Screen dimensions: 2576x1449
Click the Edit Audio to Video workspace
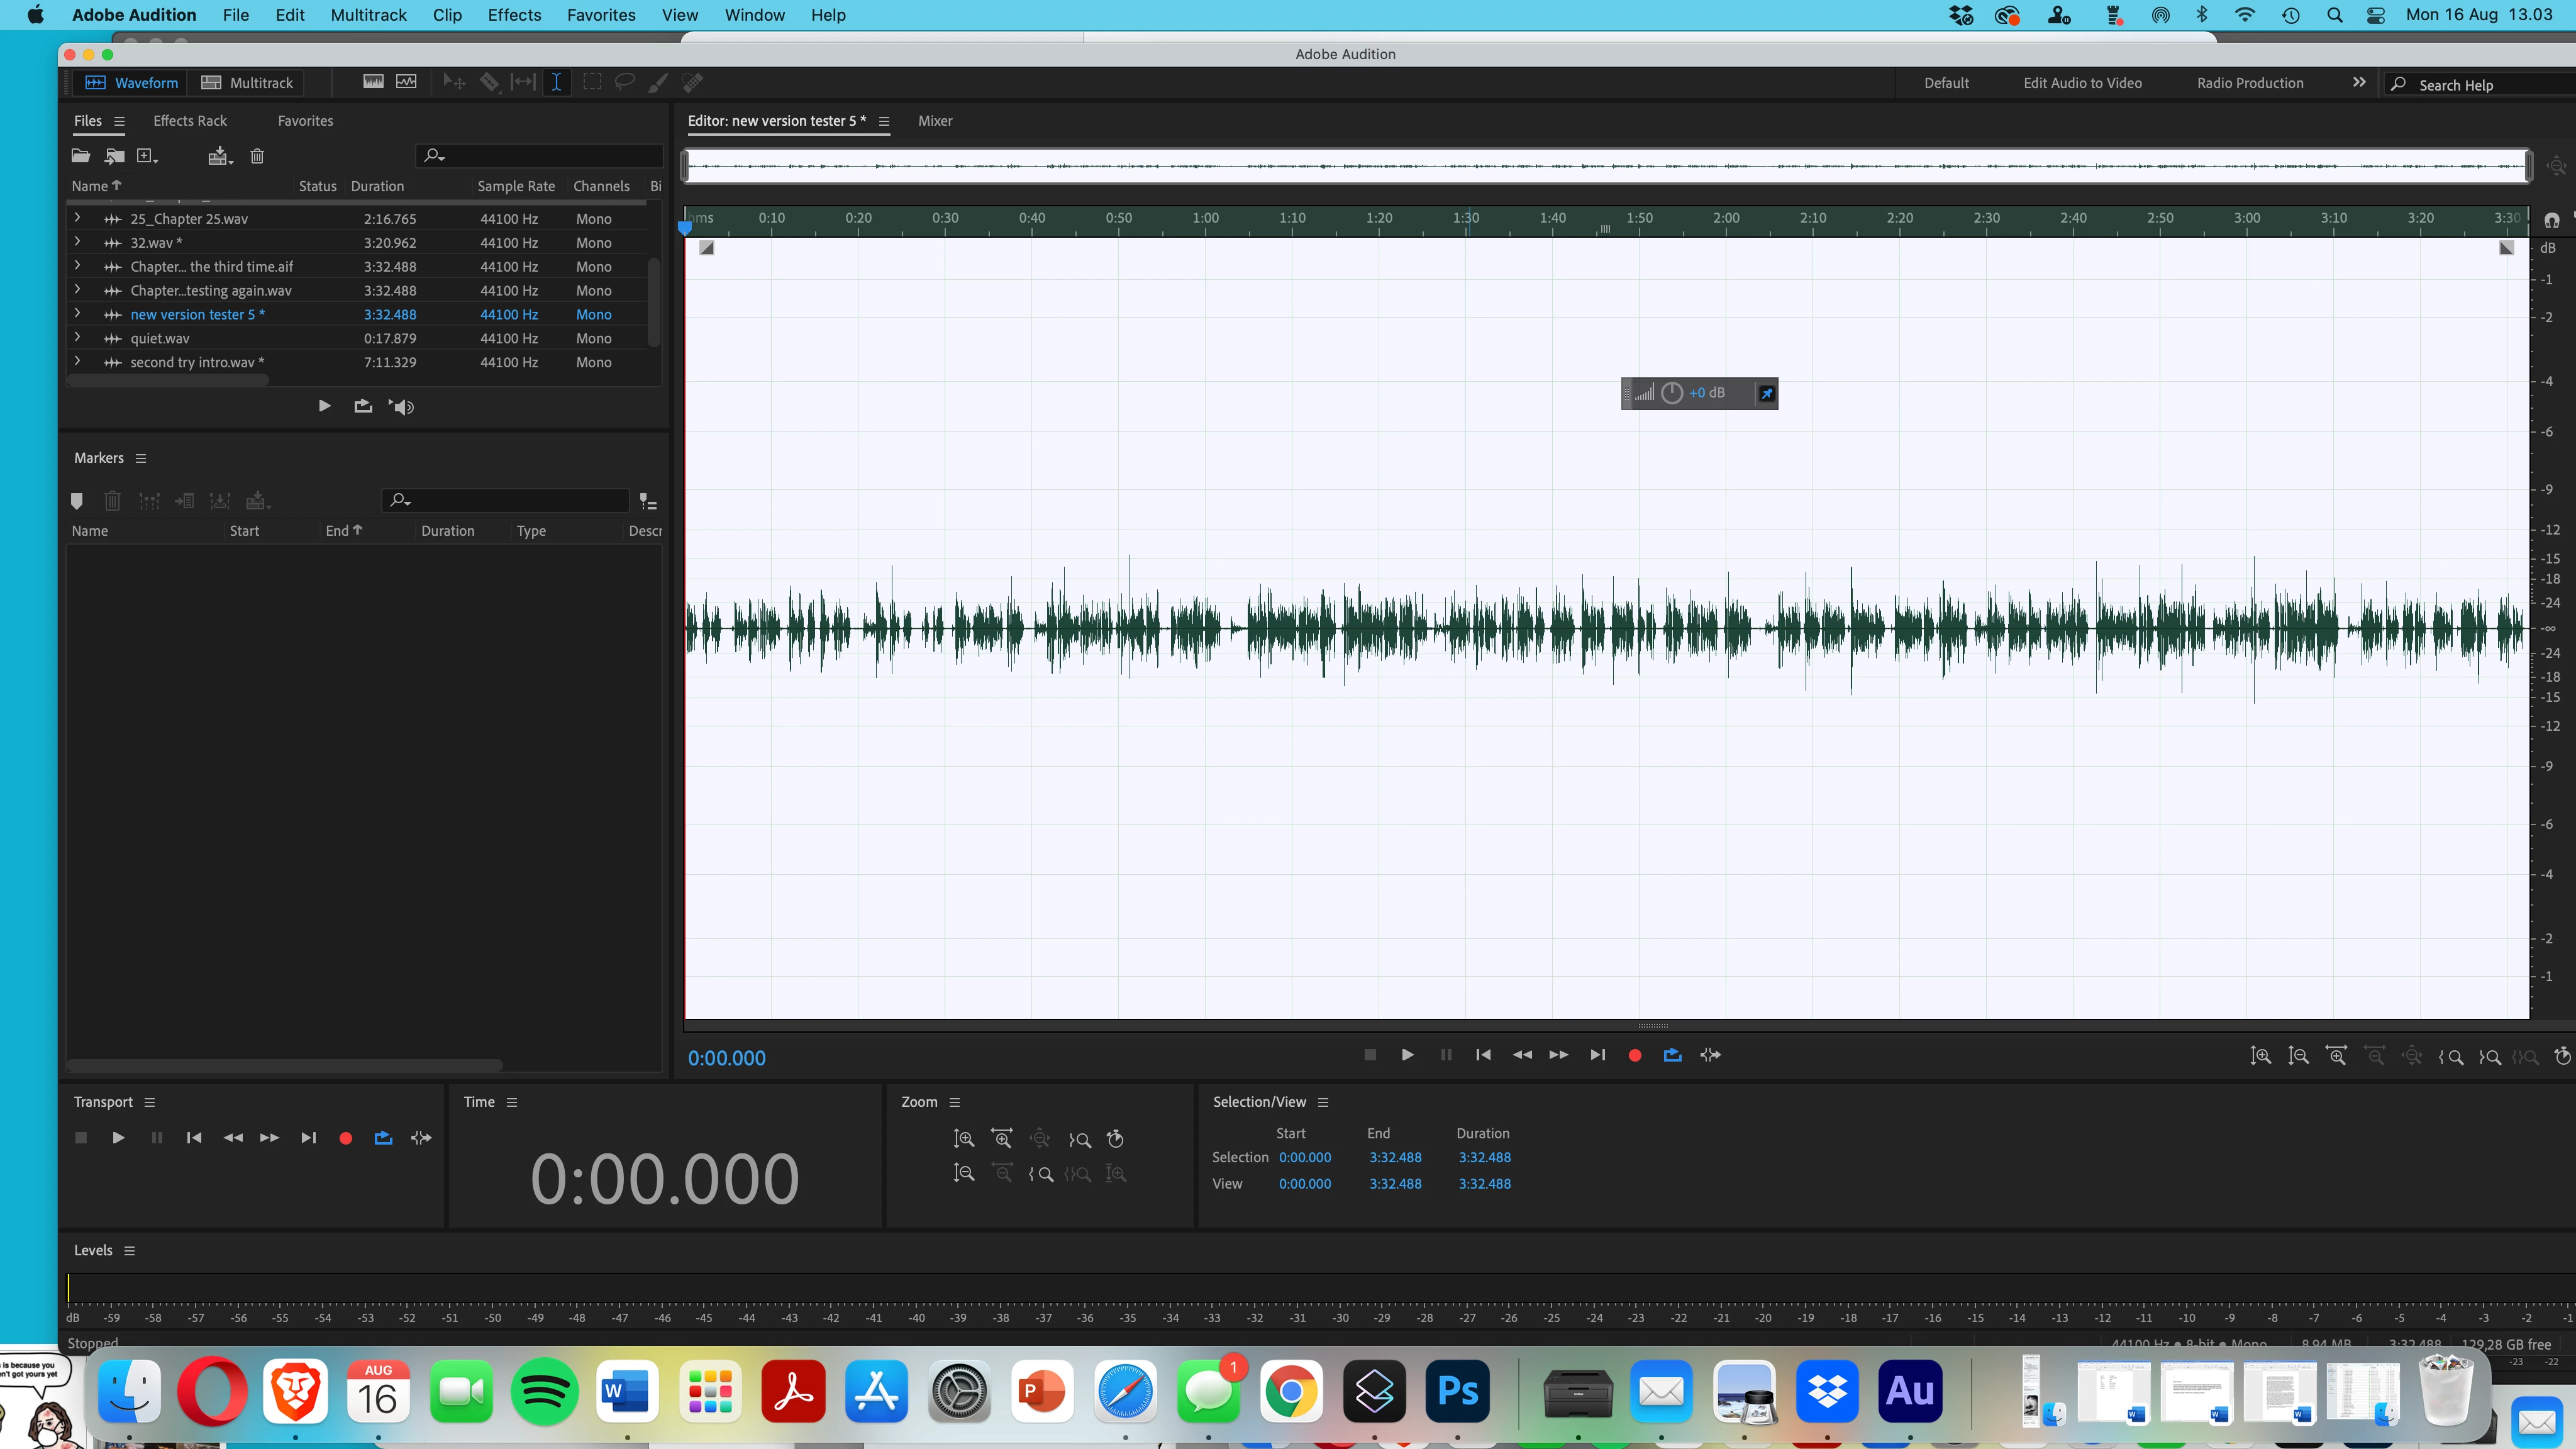click(x=2082, y=83)
